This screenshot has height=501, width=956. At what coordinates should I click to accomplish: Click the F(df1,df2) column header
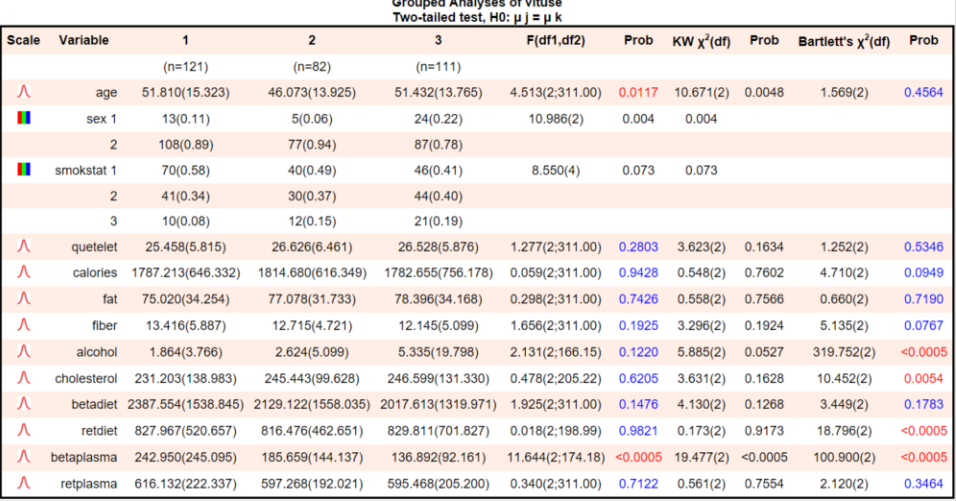click(x=556, y=41)
